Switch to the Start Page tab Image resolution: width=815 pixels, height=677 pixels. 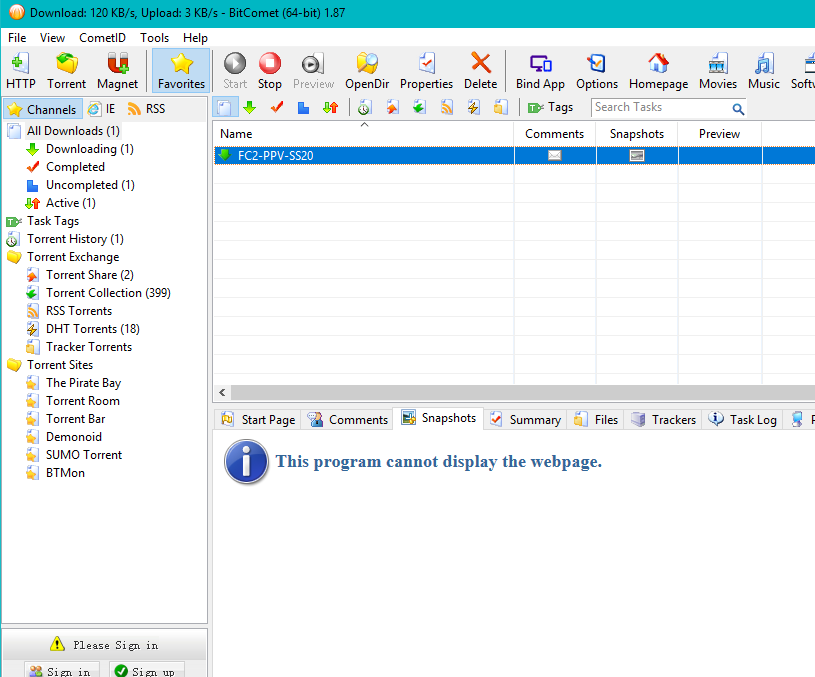point(258,420)
